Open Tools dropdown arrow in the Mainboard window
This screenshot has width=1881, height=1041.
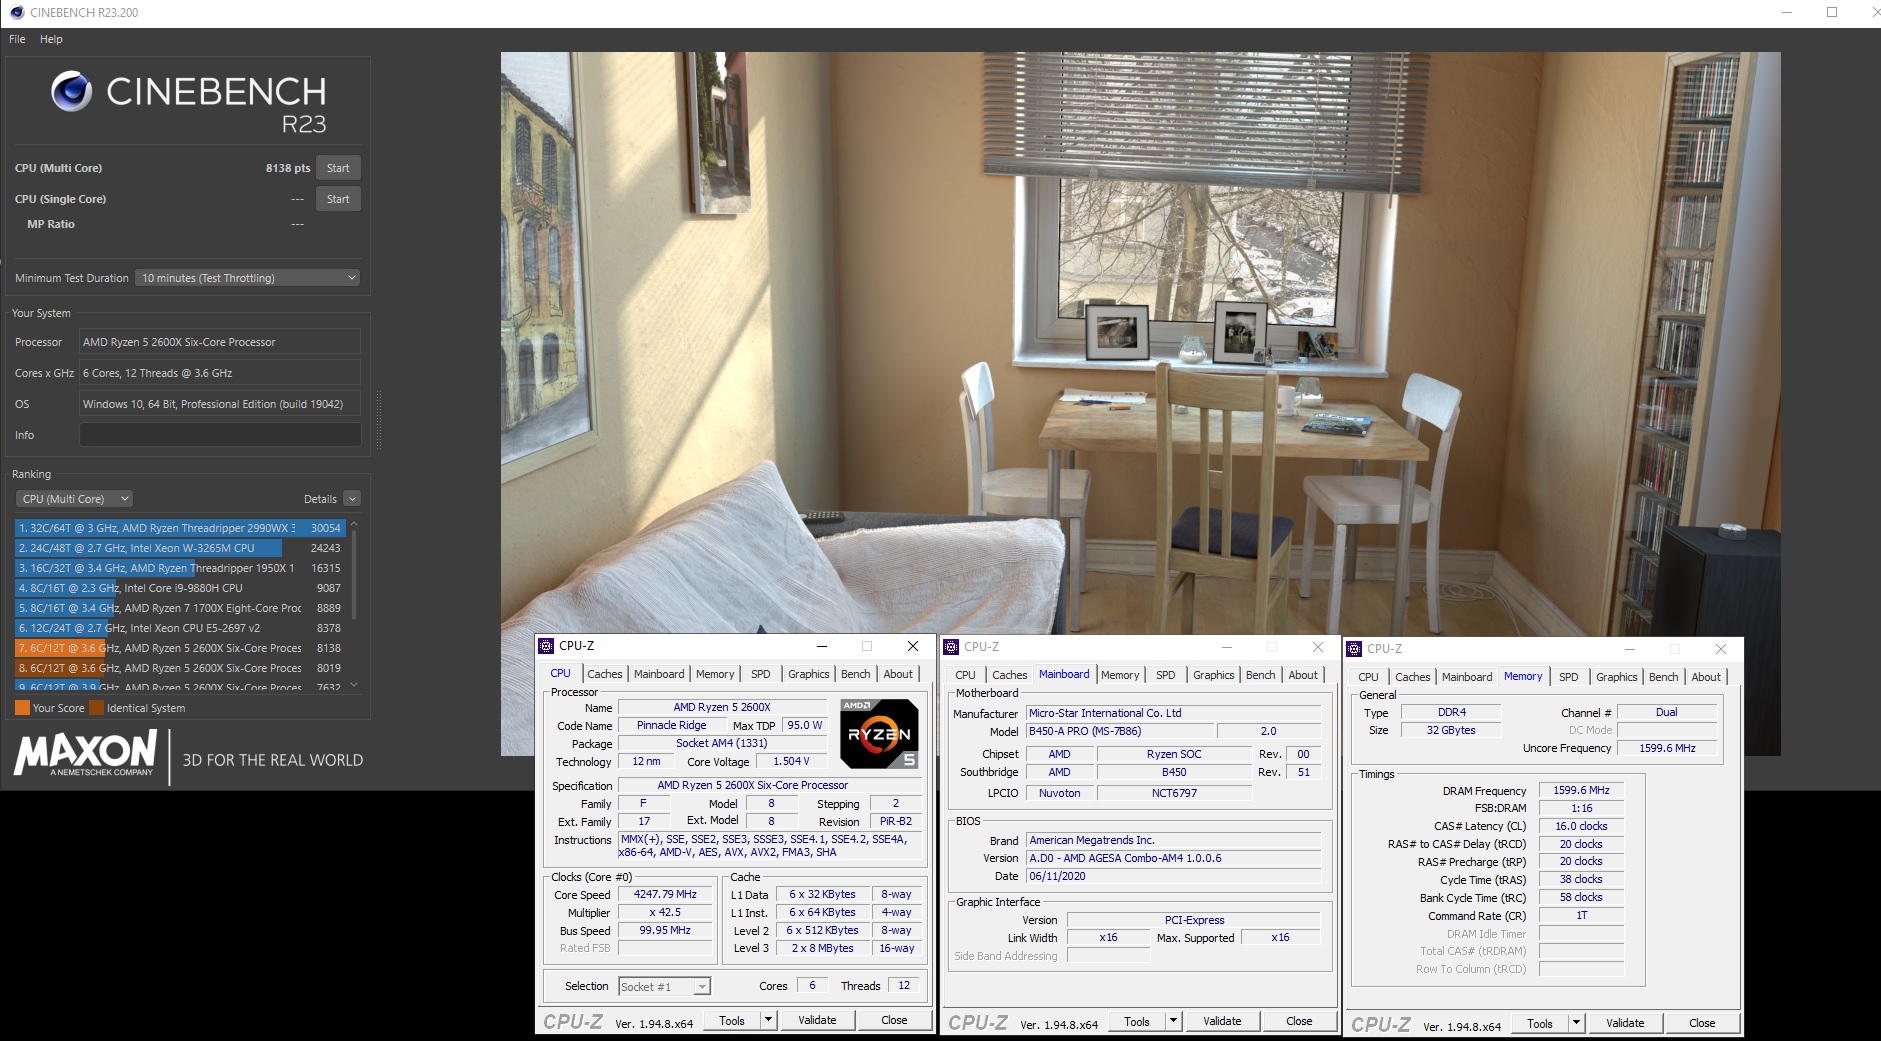(x=1173, y=1021)
